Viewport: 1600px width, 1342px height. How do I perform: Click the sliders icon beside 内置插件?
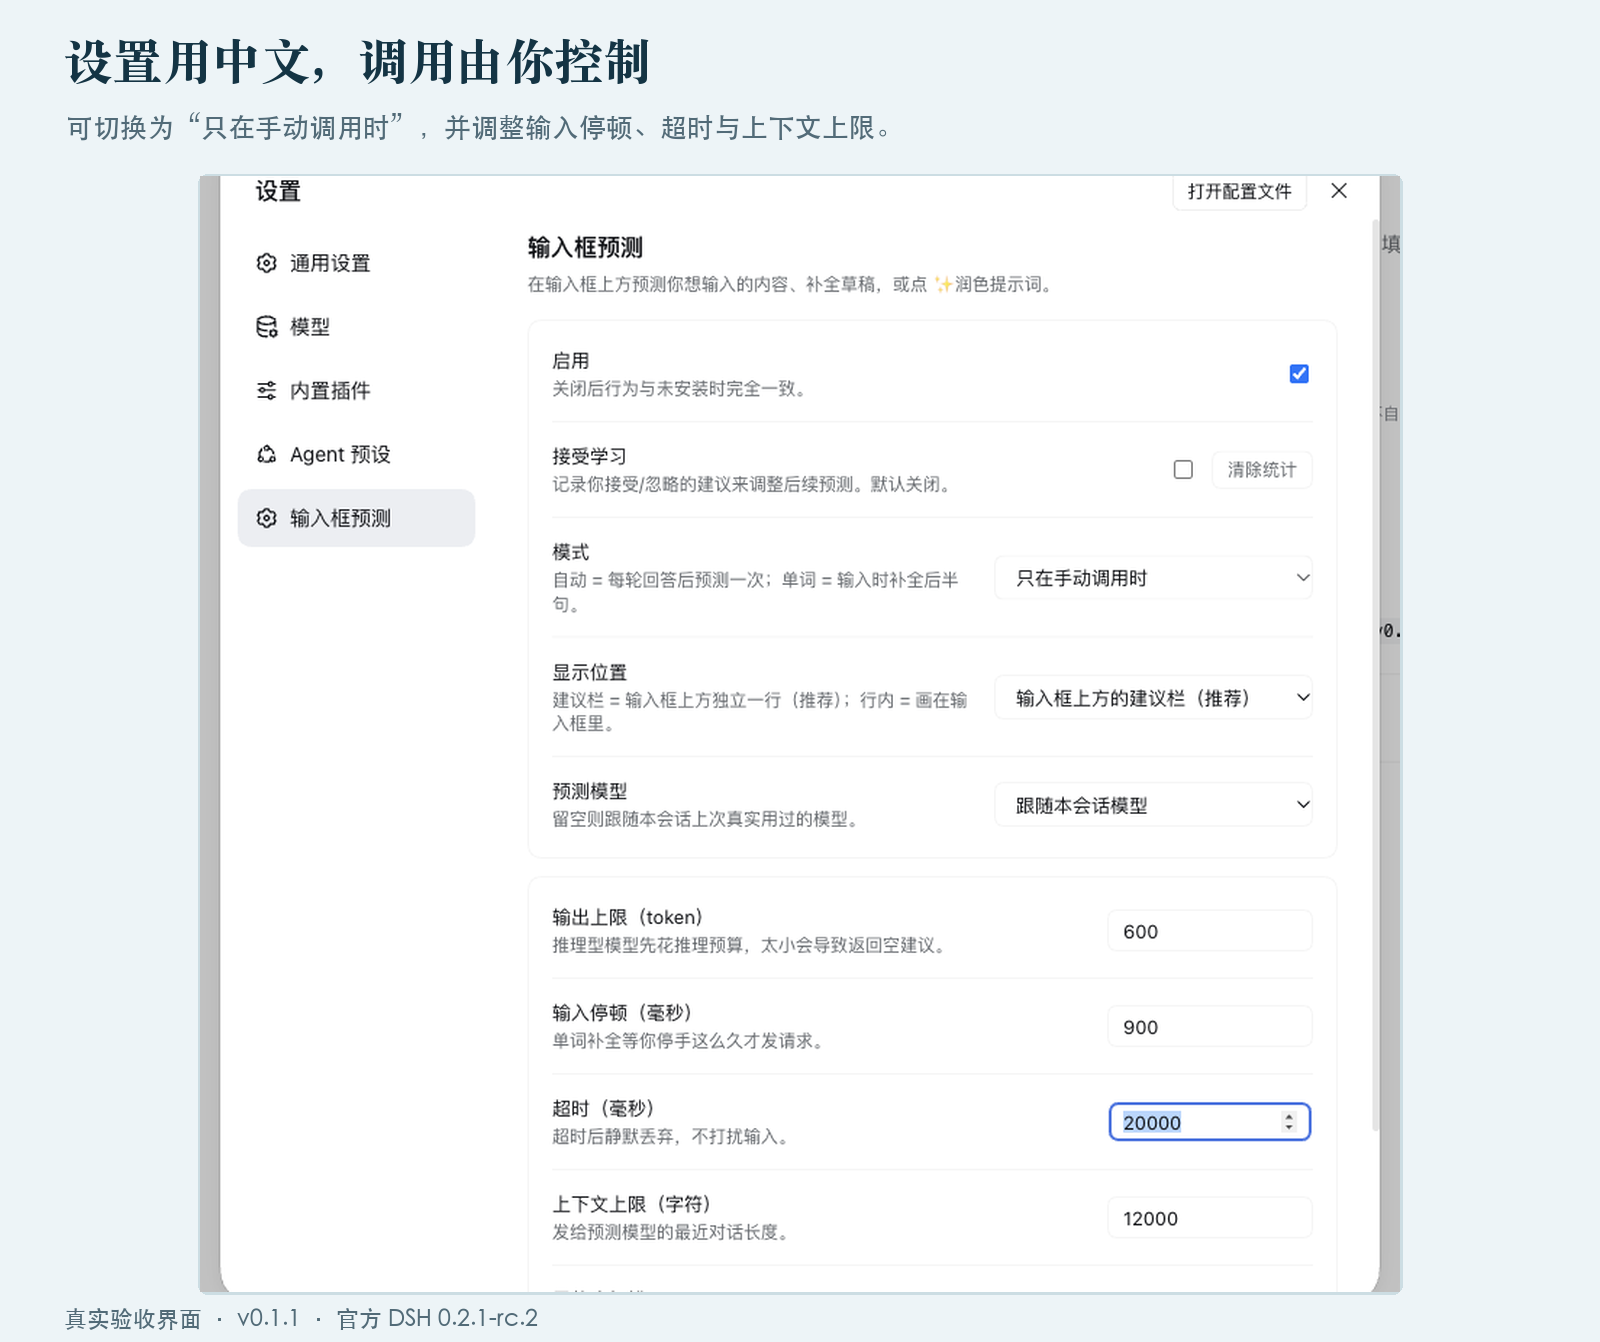point(266,391)
